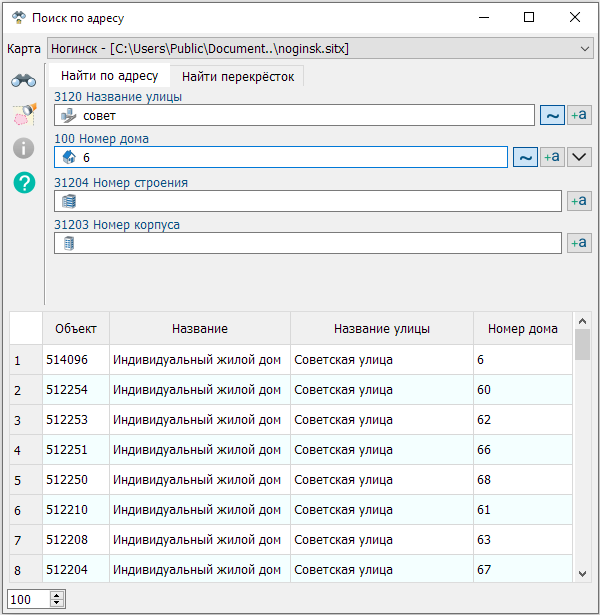Select the Найти по адресу tab
Screen dimensions: 600x615
tap(109, 76)
